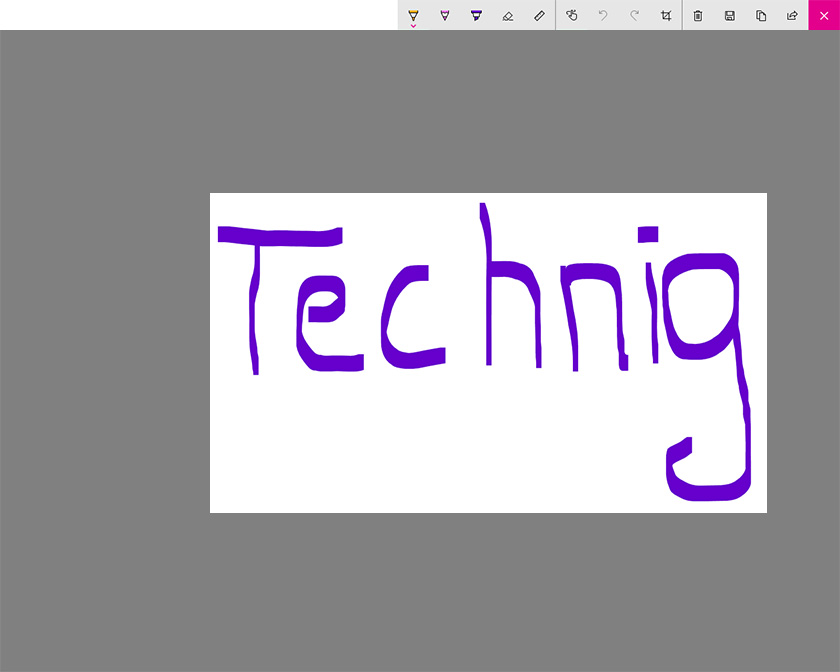Close the Snip and Sketch editor
Screen dimensions: 840x672
(x=824, y=15)
